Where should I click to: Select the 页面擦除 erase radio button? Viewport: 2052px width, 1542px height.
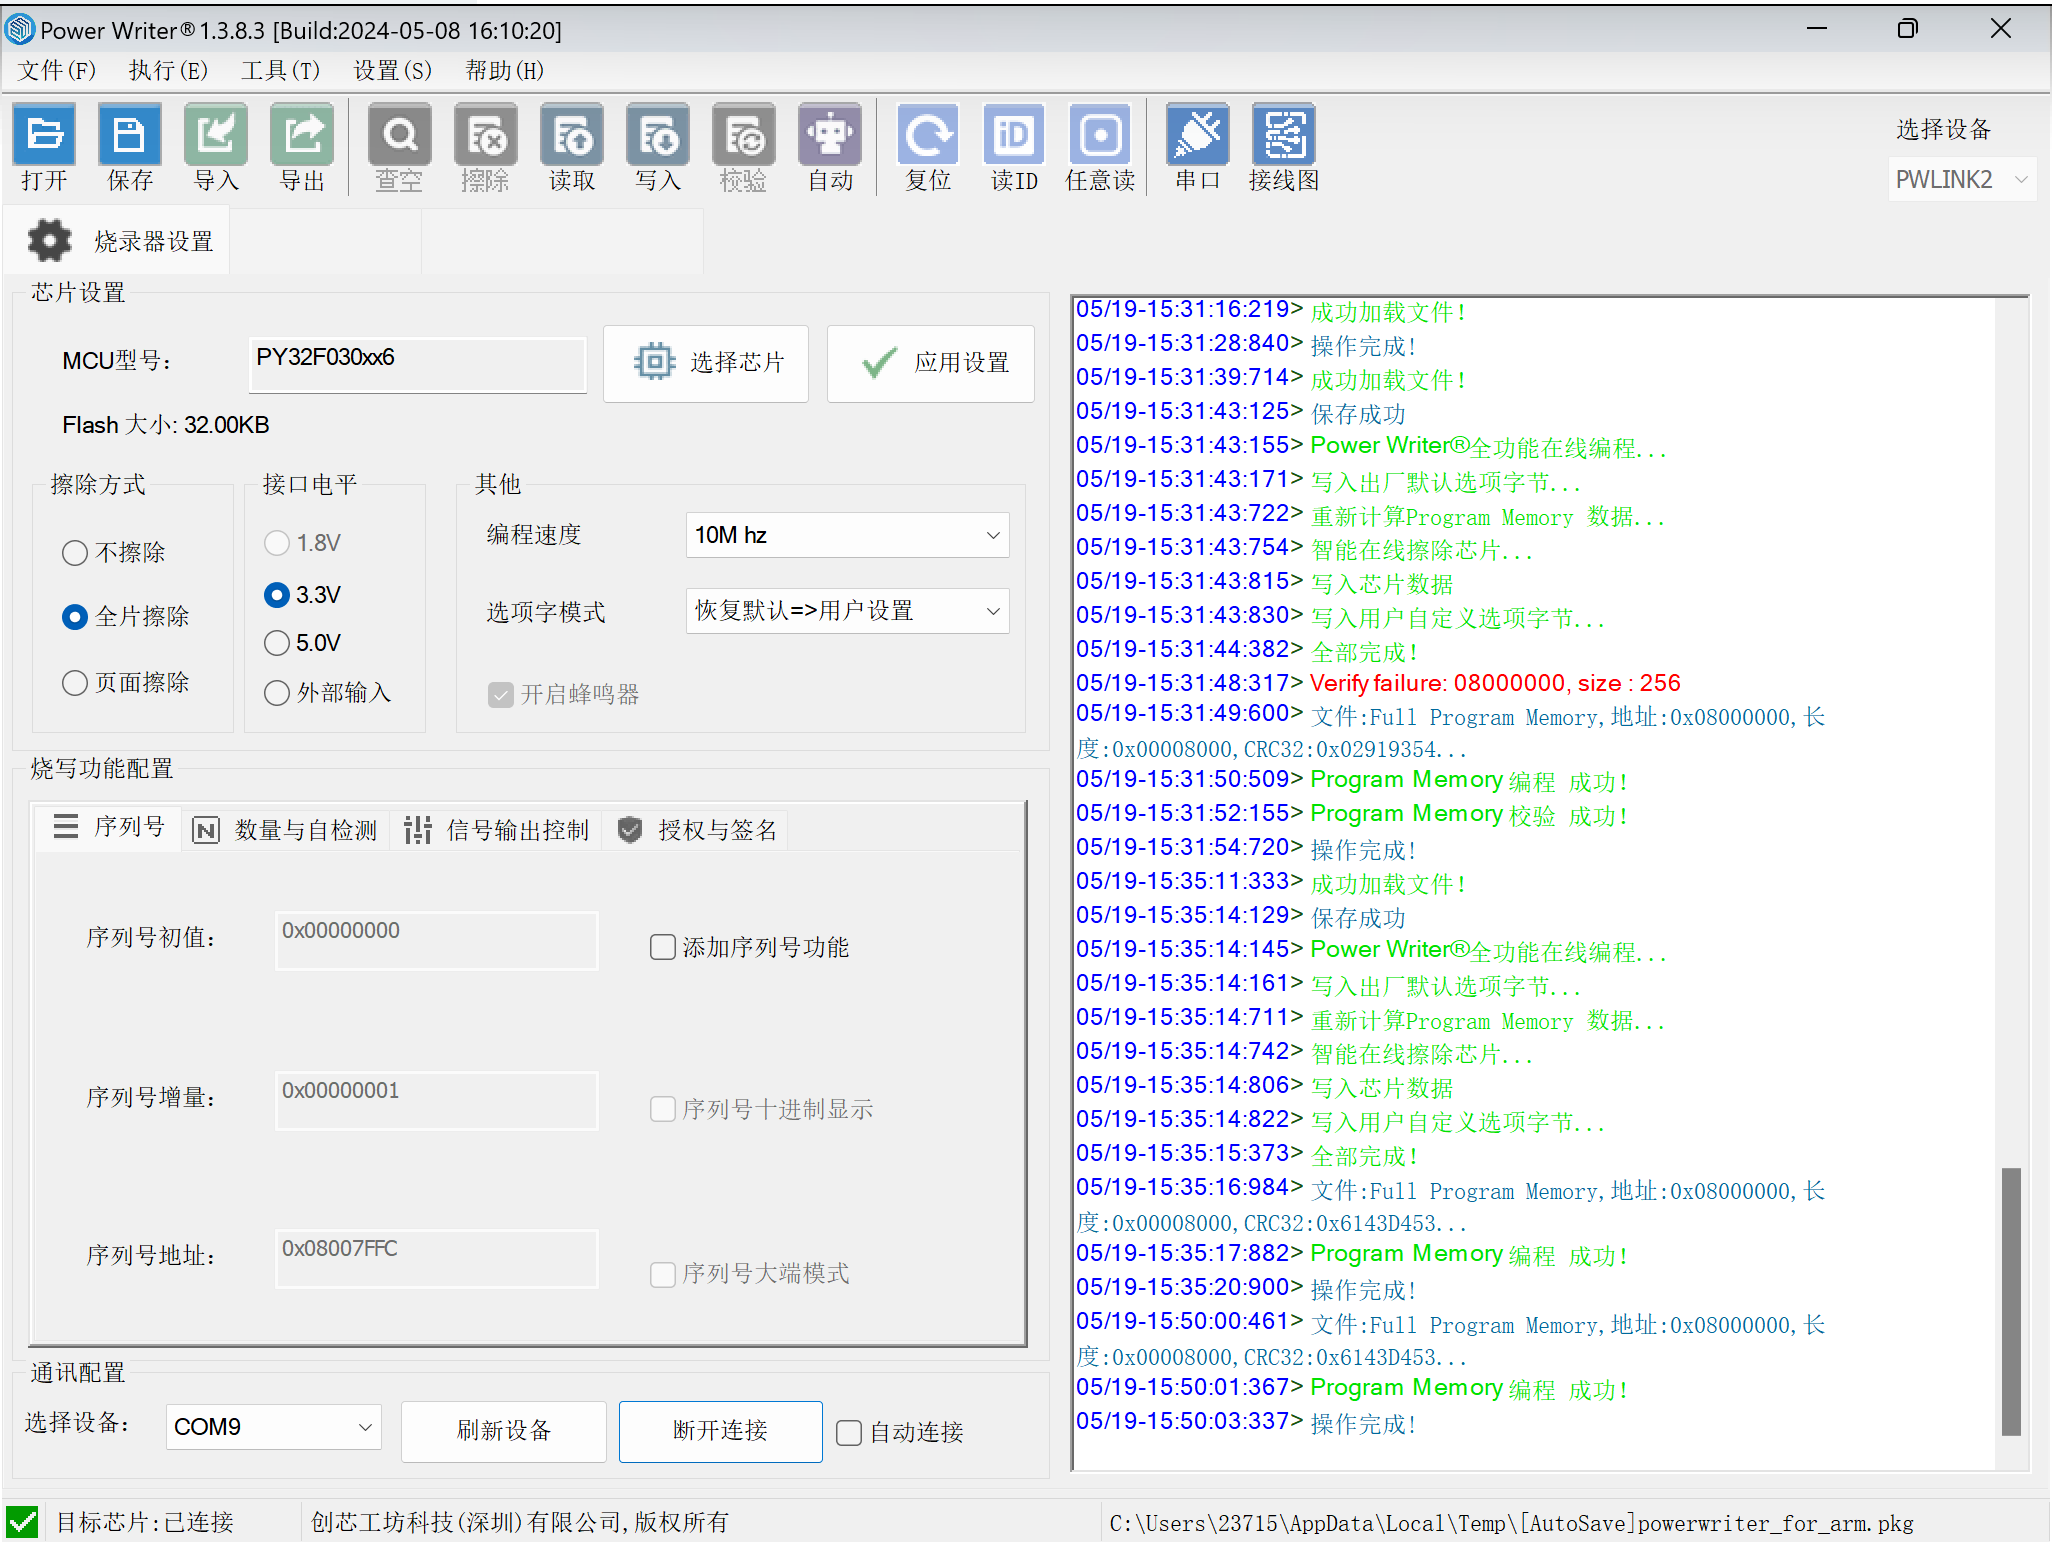76,683
